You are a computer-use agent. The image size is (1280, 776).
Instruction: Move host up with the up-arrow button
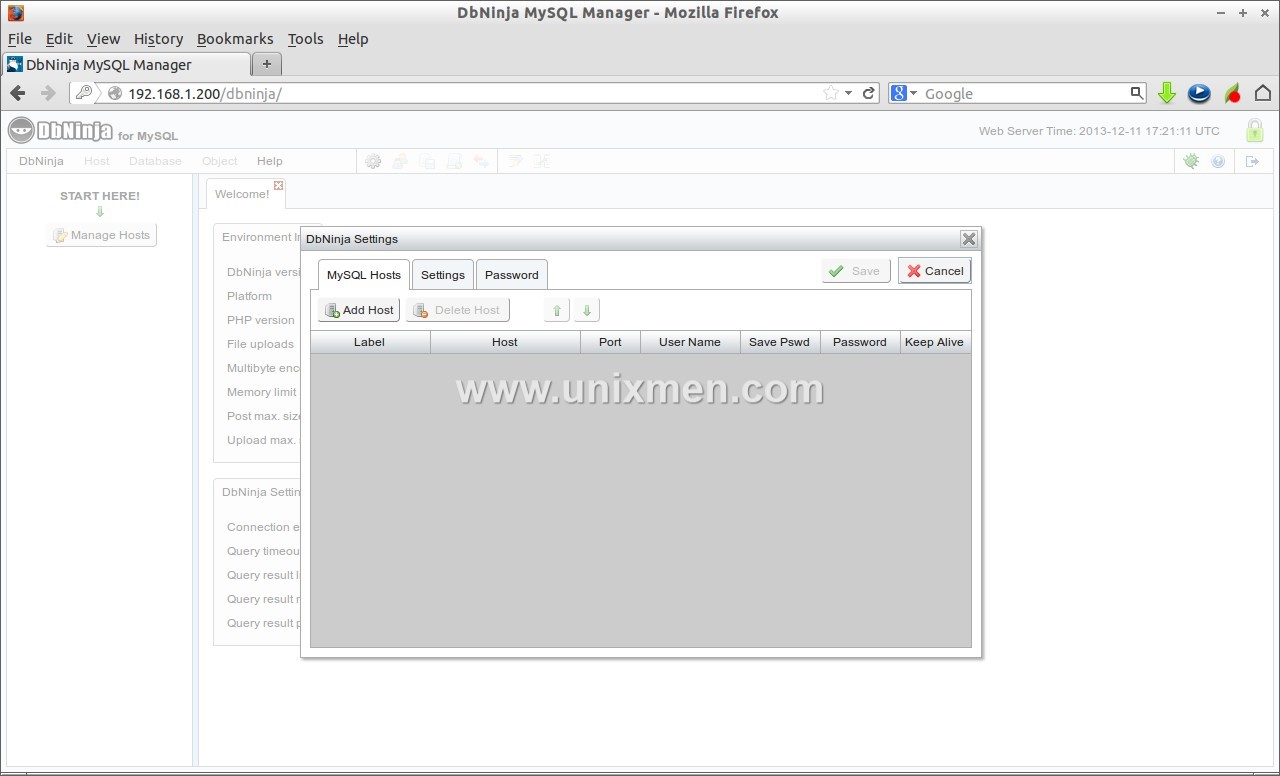(x=557, y=310)
